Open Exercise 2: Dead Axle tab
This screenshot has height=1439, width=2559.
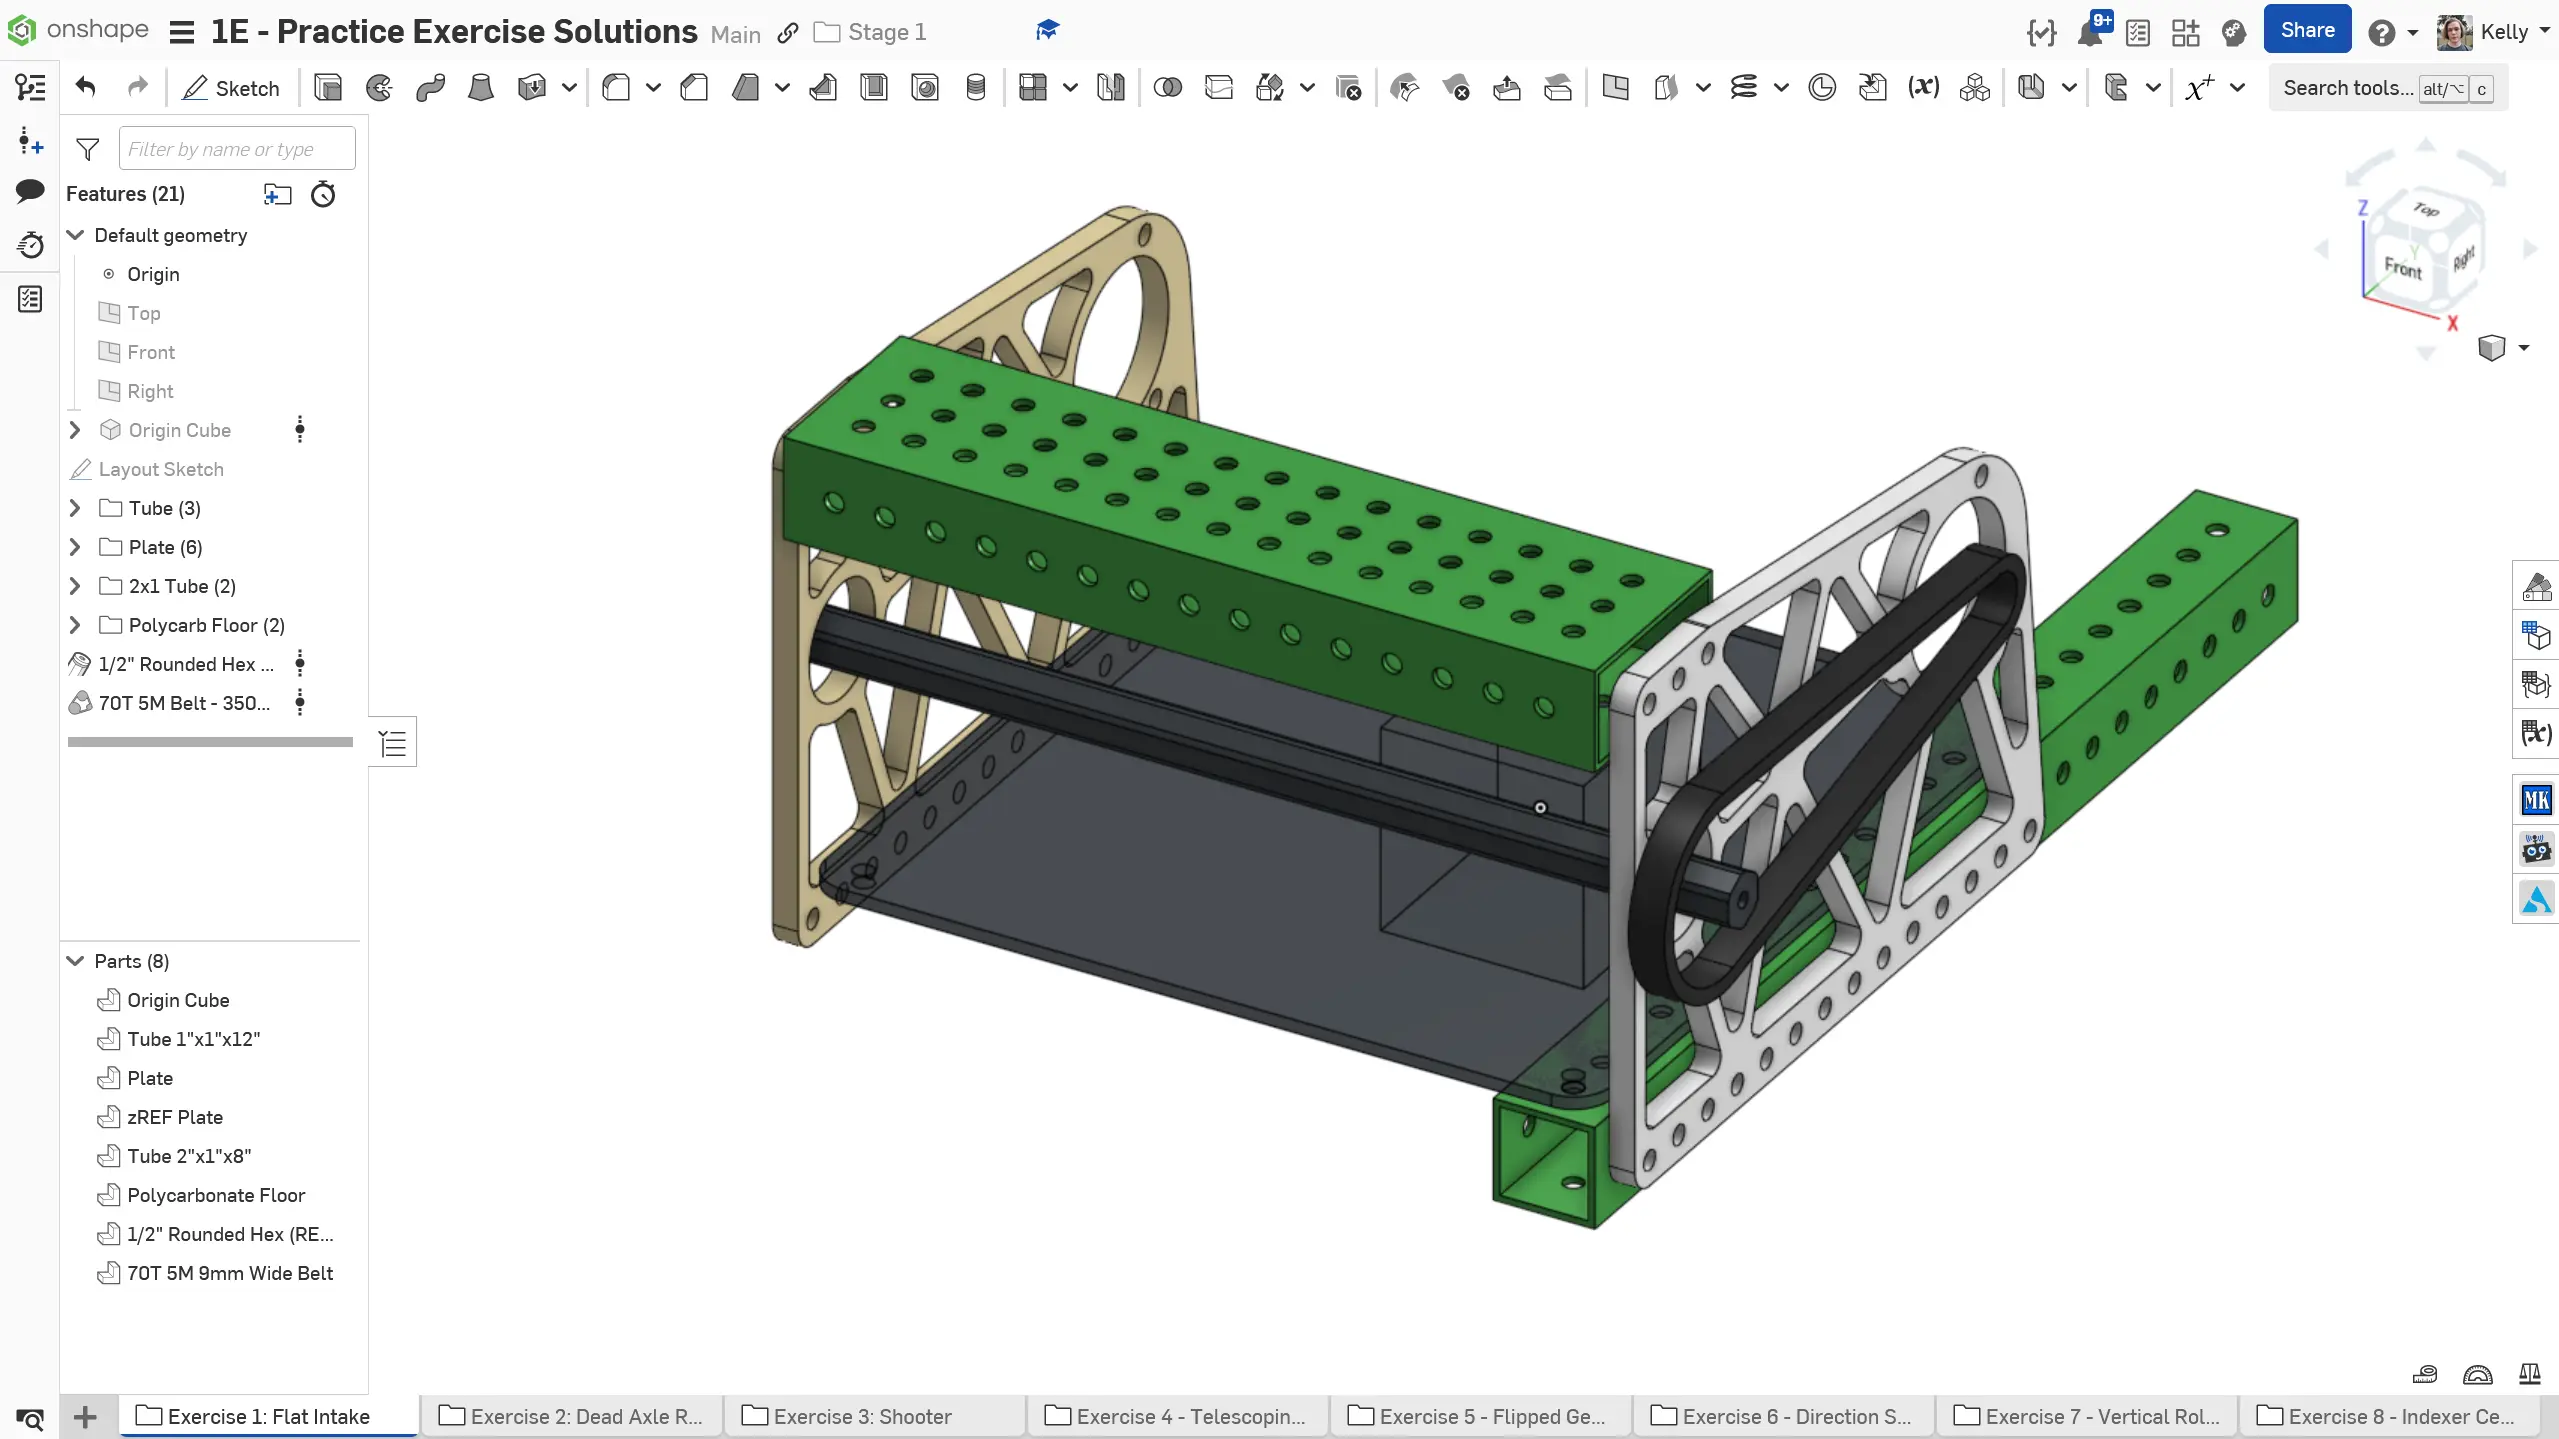pos(585,1416)
